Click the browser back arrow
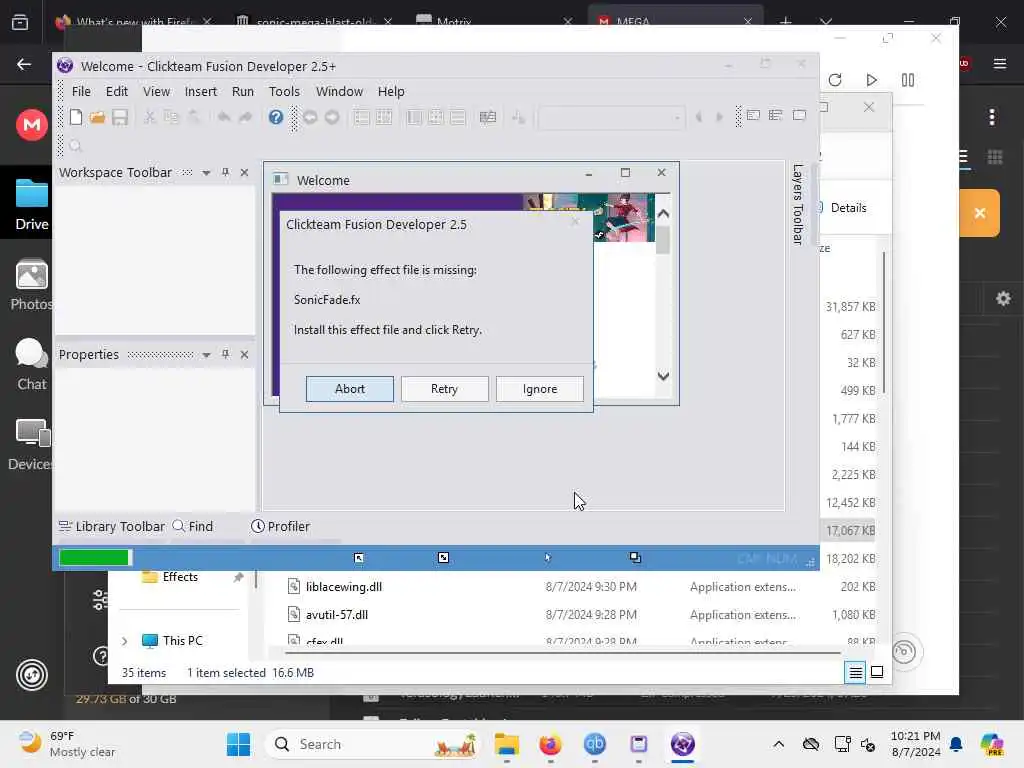 click(x=24, y=64)
